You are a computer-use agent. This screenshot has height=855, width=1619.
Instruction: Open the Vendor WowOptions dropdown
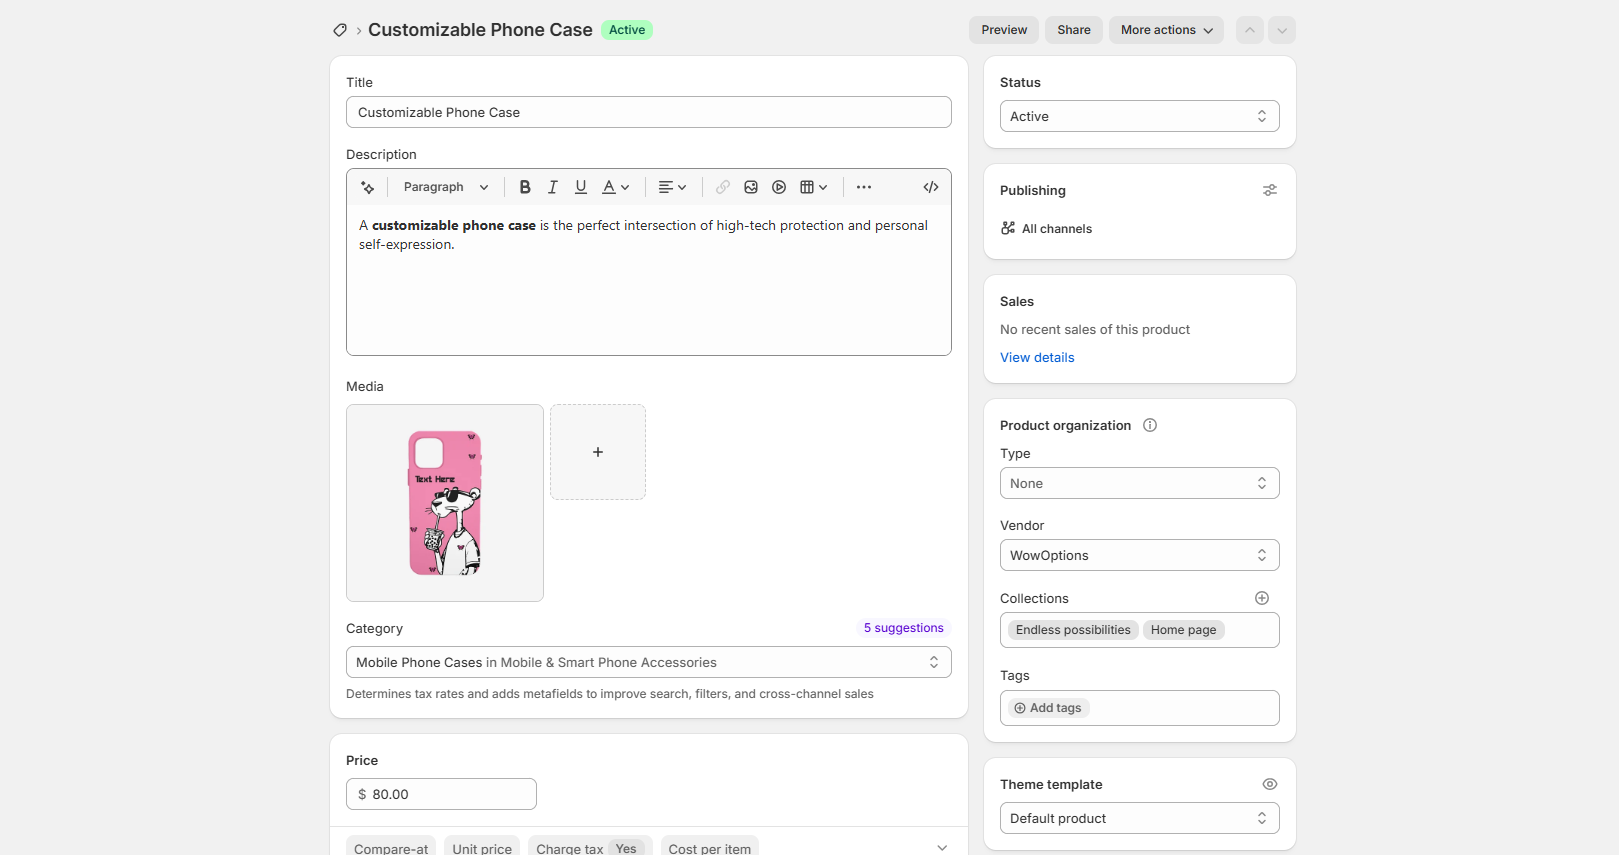coord(1140,555)
